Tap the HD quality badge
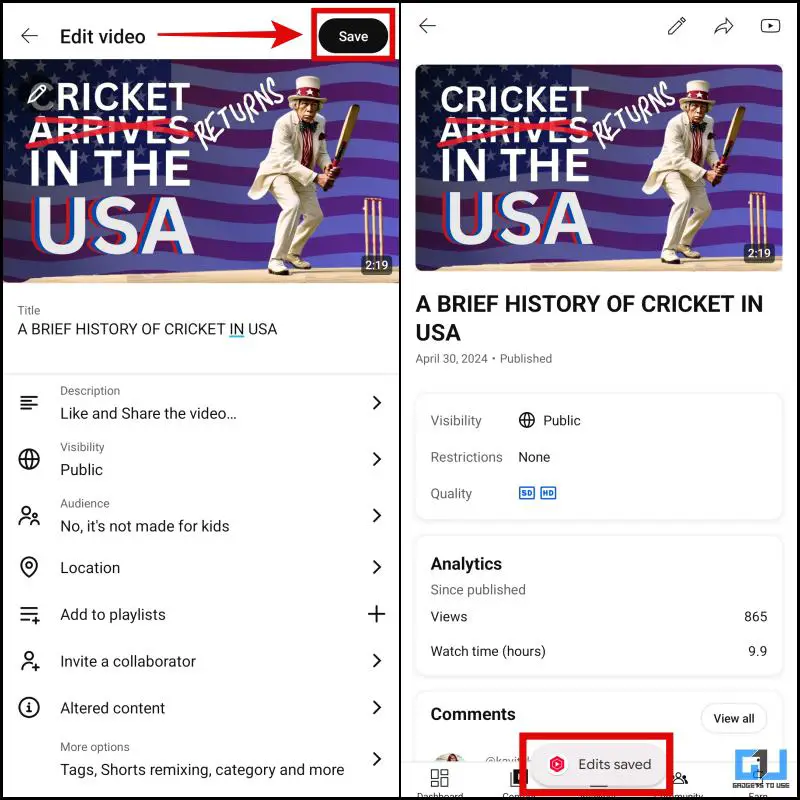The image size is (800, 800). coord(548,493)
